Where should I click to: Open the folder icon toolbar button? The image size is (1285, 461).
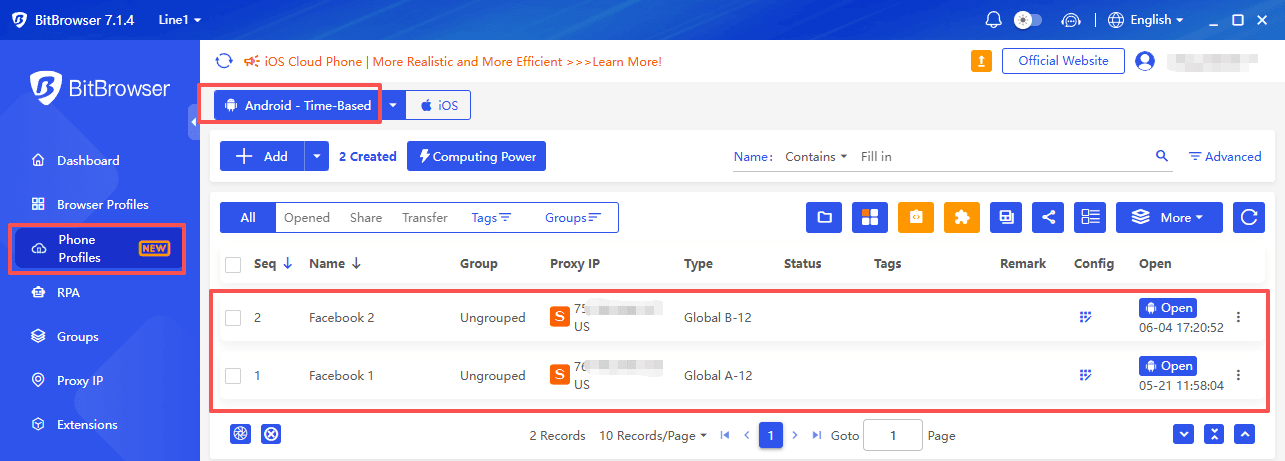824,217
